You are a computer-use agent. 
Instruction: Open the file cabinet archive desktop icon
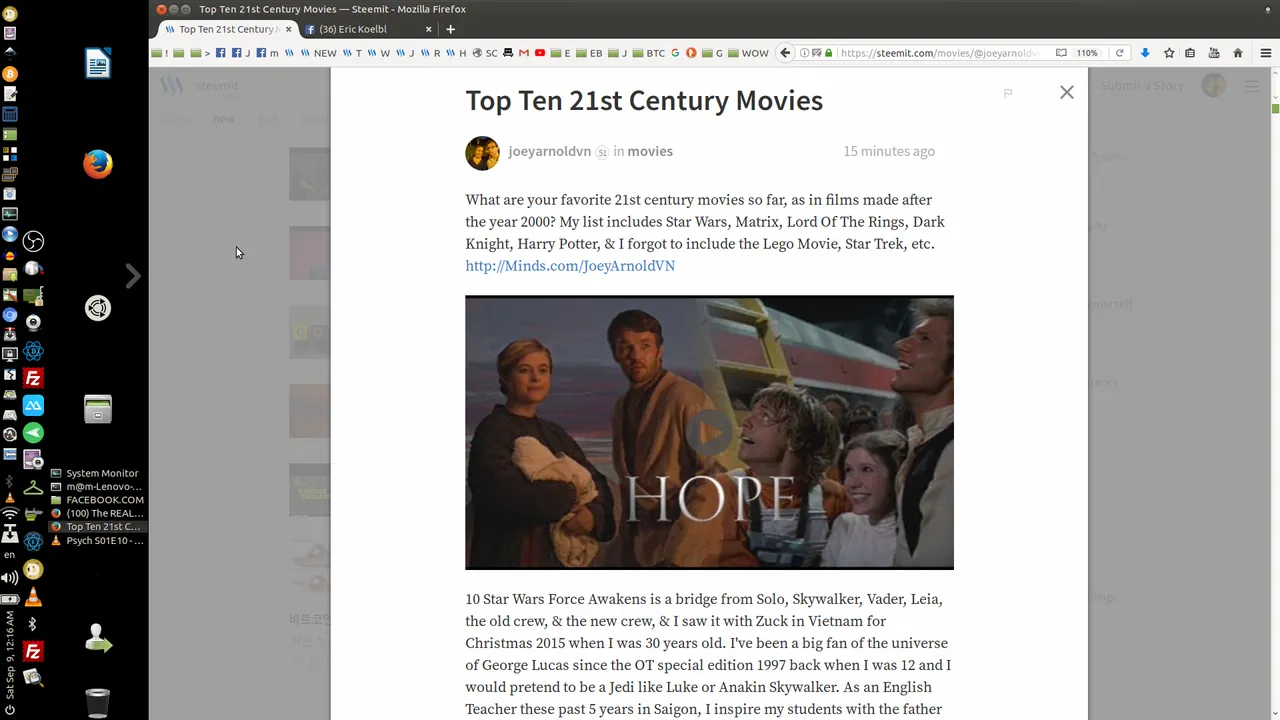coord(98,408)
